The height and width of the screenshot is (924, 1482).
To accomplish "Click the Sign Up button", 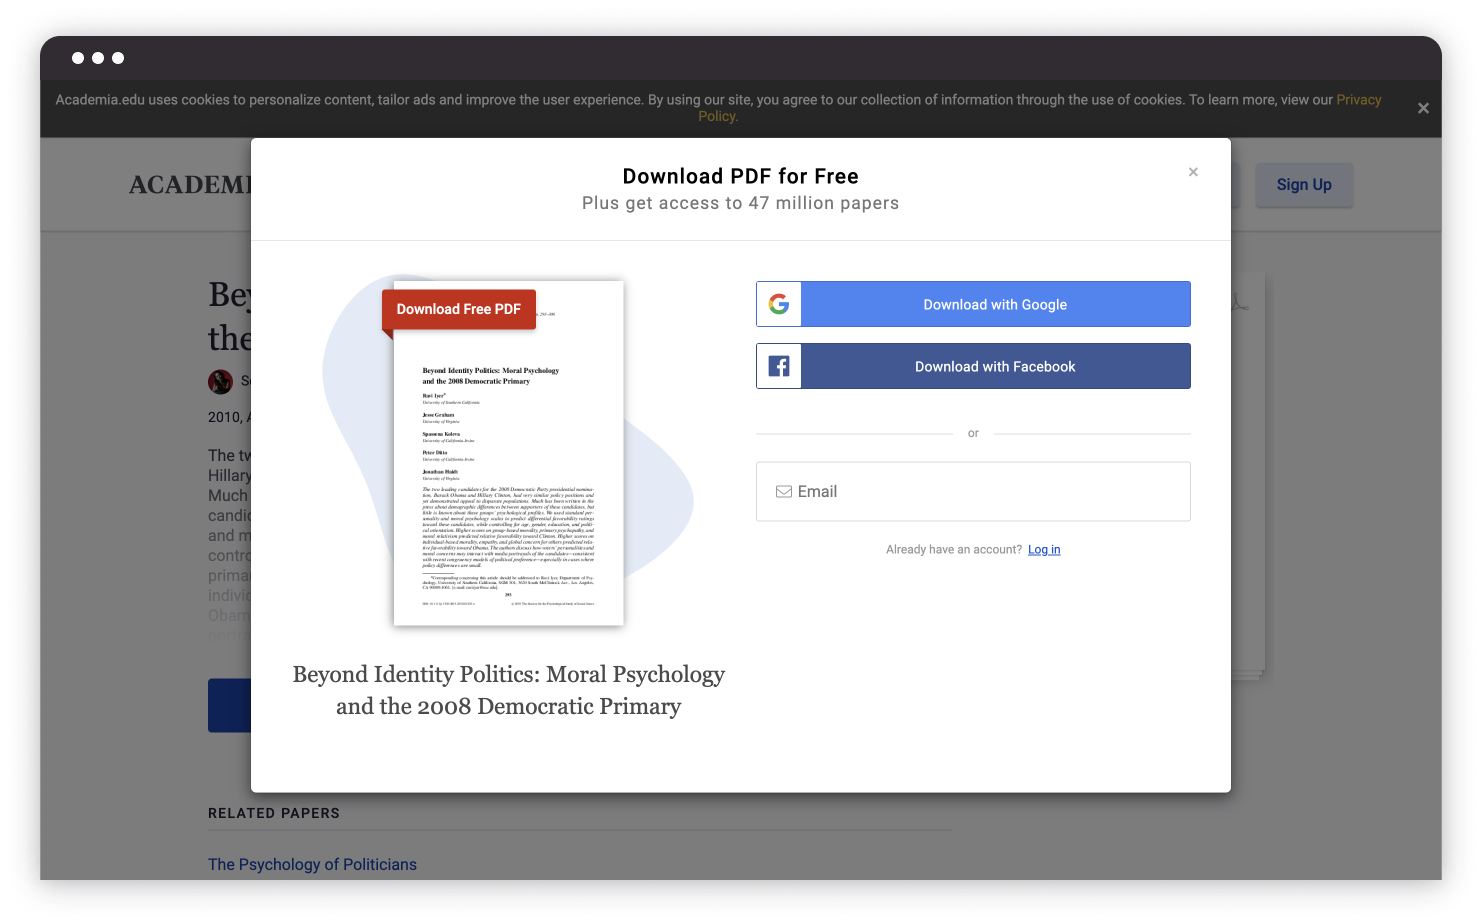I will tap(1304, 185).
